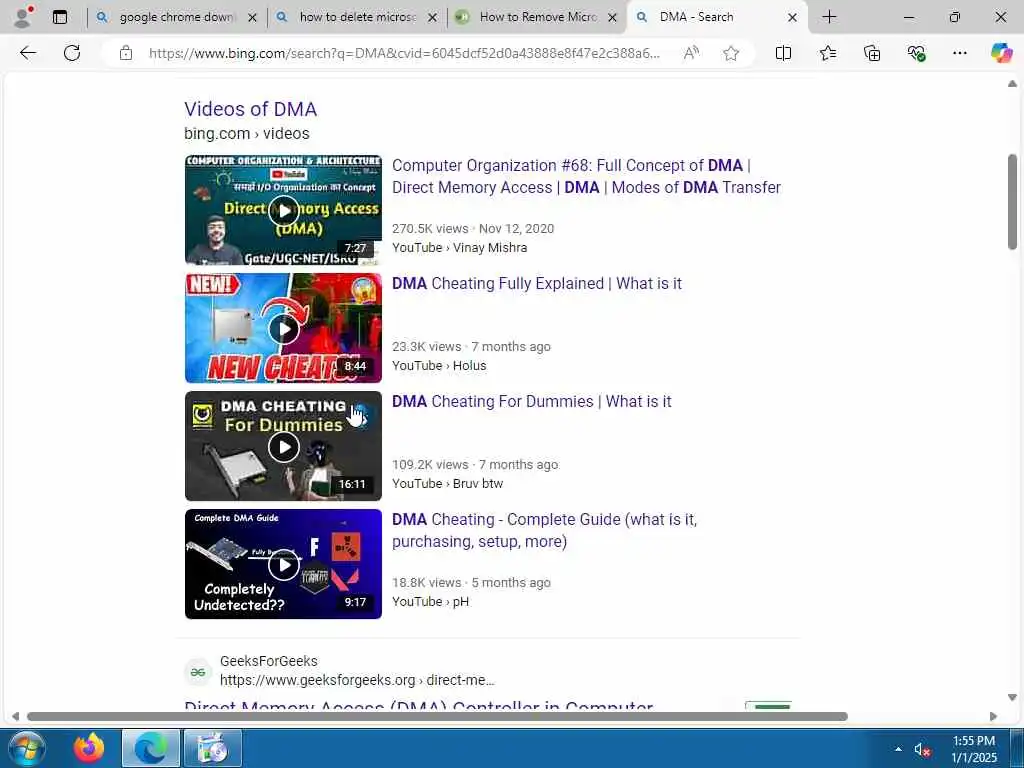Play the 'Completely Undetected??' video thumbnail
This screenshot has height=768, width=1024.
[x=283, y=564]
